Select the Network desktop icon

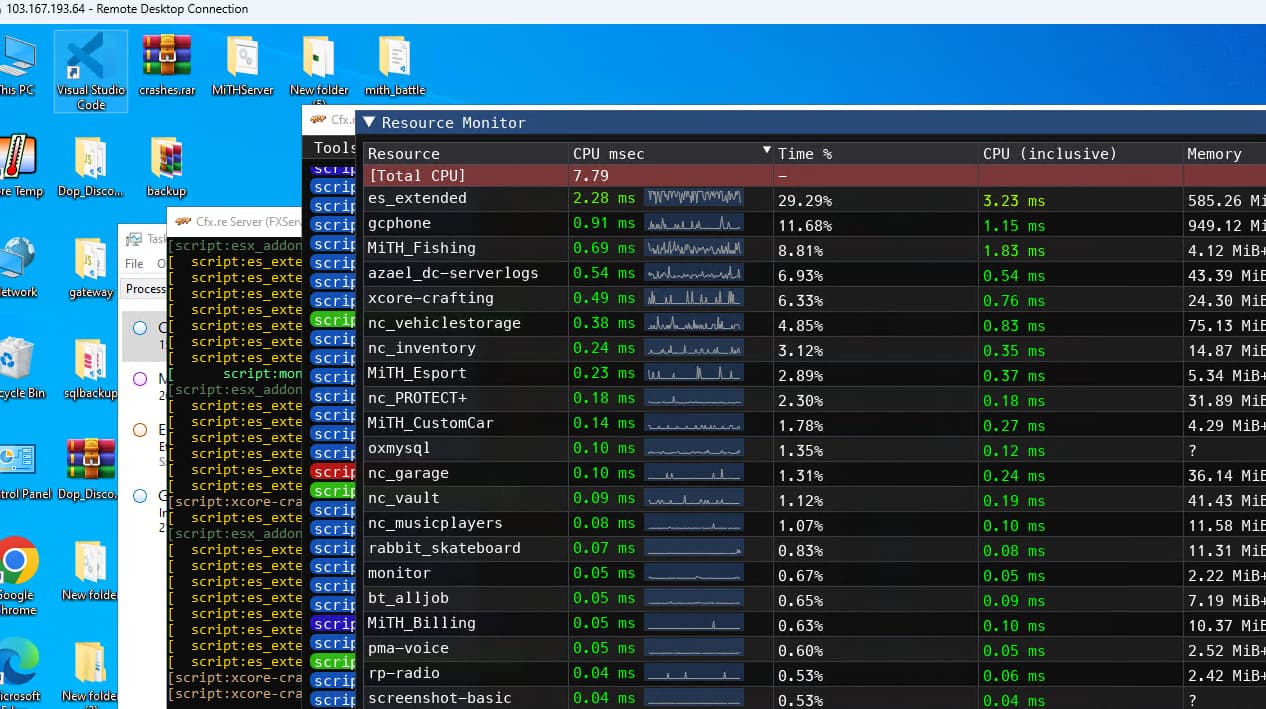pyautogui.click(x=17, y=268)
